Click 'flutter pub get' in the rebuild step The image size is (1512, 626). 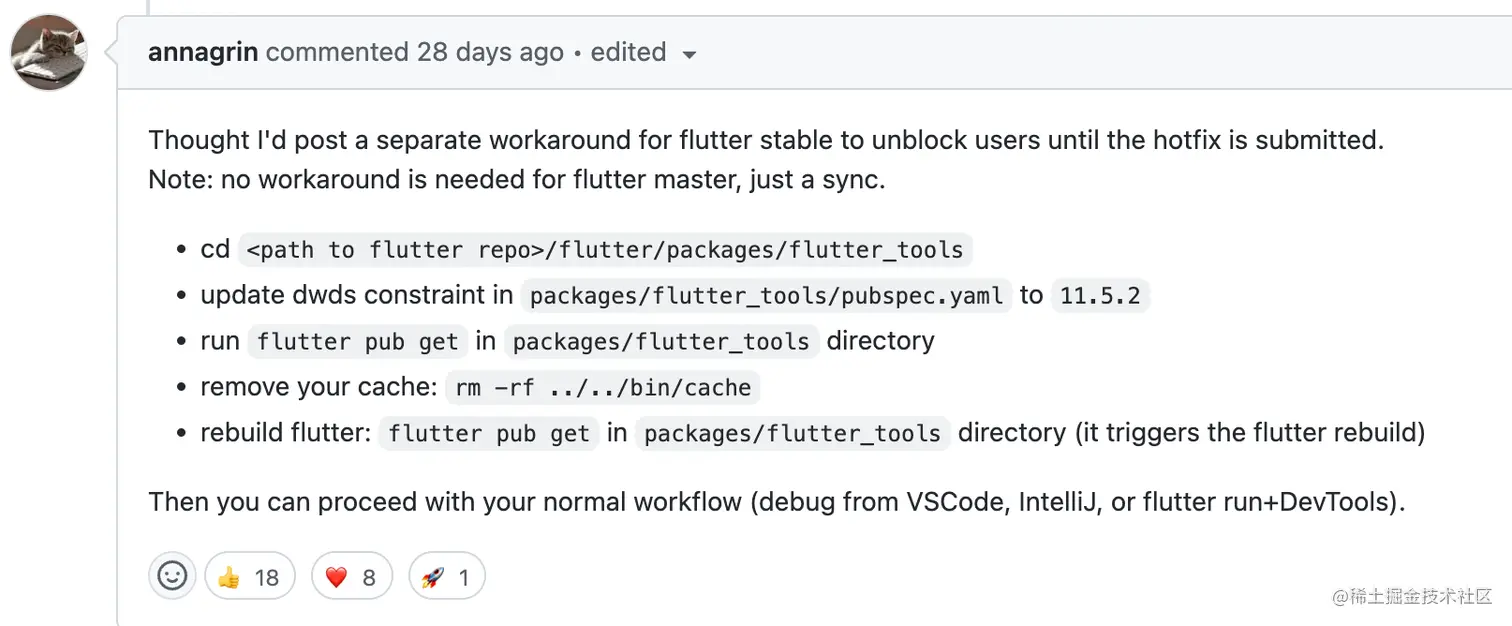(489, 434)
